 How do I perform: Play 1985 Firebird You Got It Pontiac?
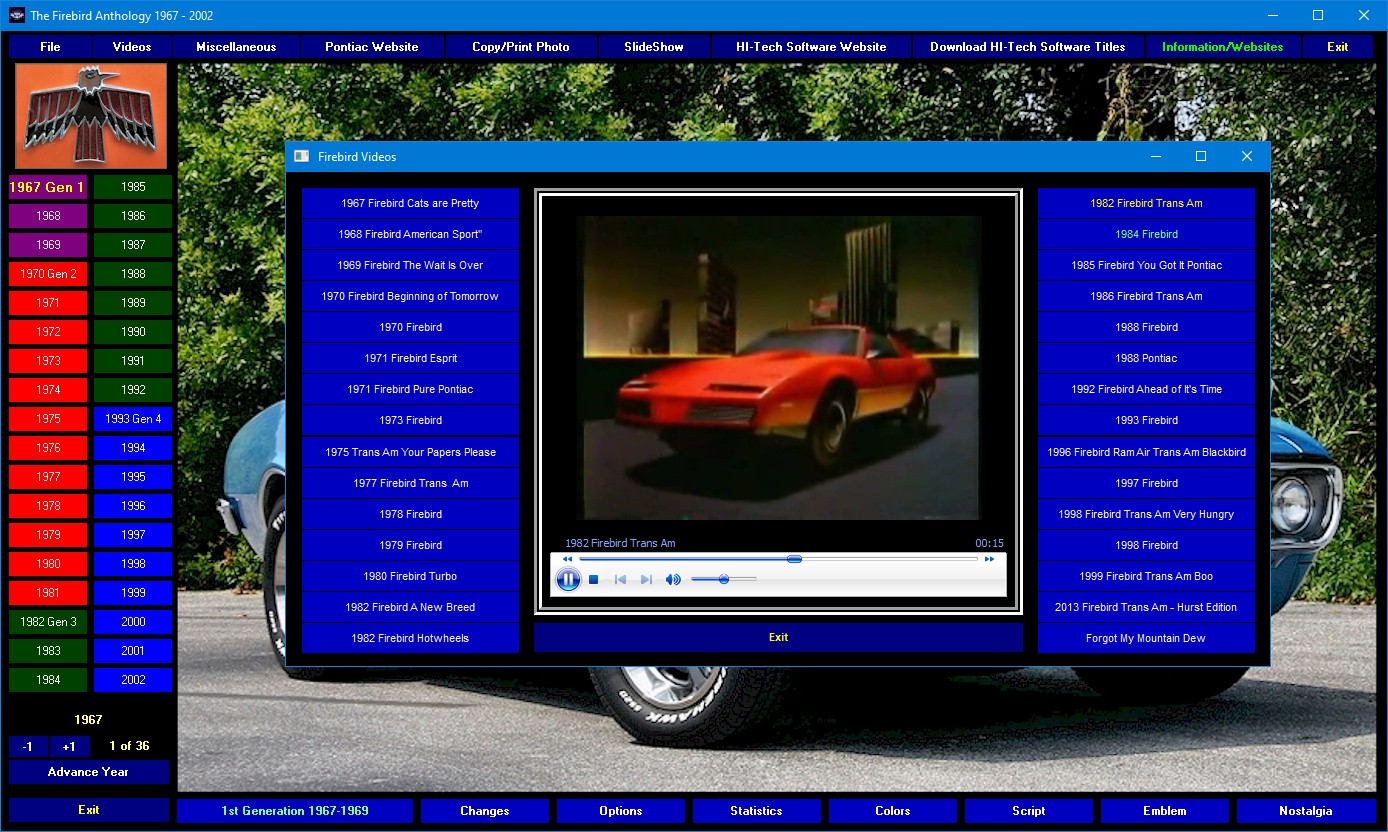point(1146,265)
